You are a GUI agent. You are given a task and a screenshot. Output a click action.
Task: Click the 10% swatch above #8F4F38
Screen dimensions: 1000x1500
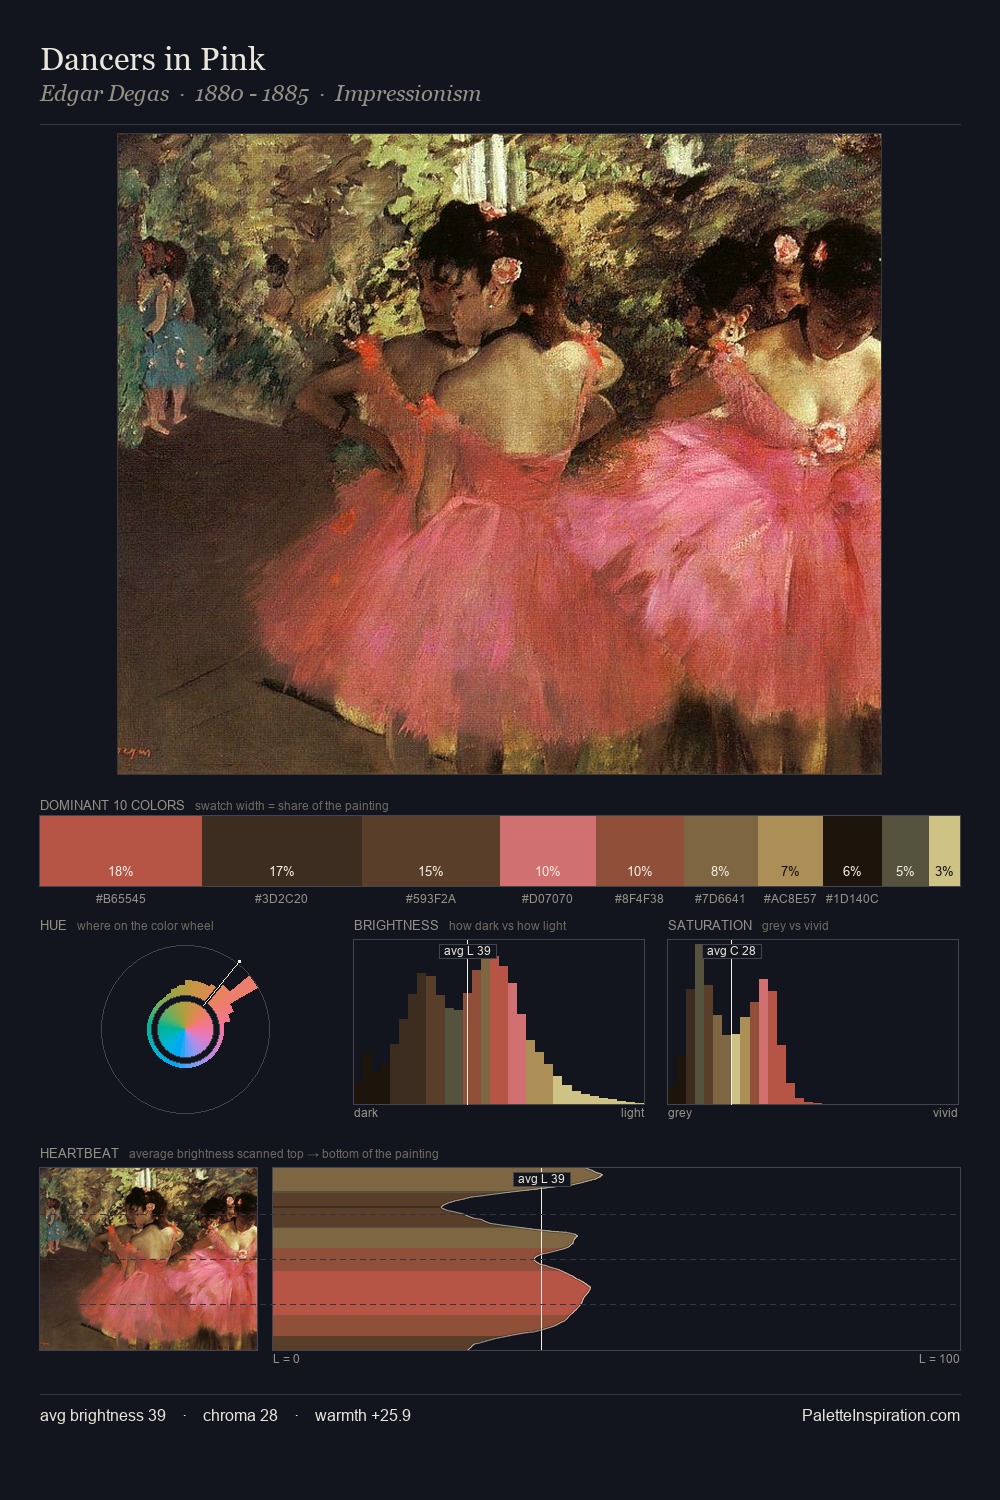click(x=640, y=851)
